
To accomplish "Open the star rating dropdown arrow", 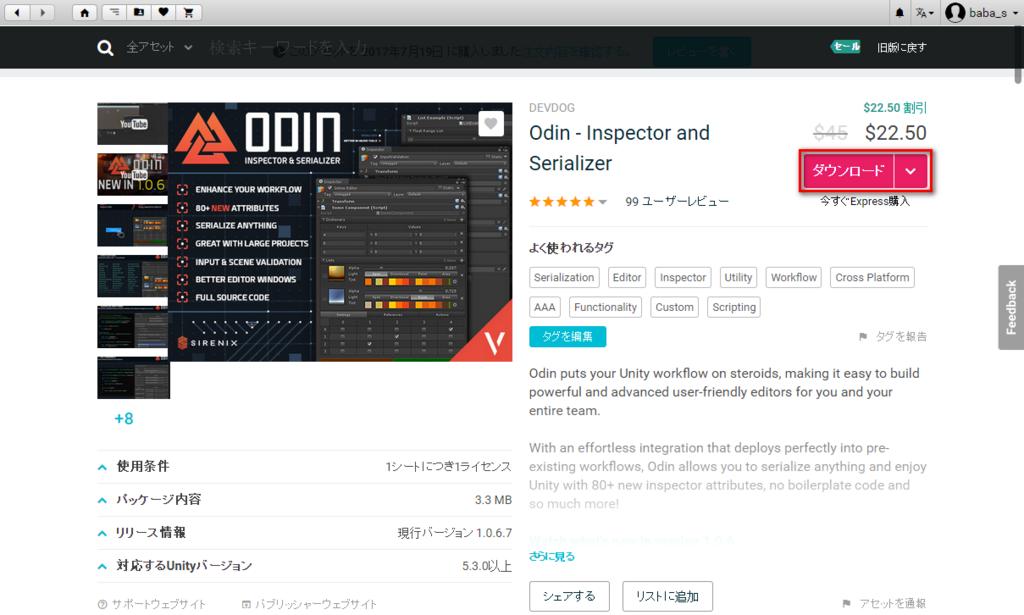I will click(x=603, y=202).
